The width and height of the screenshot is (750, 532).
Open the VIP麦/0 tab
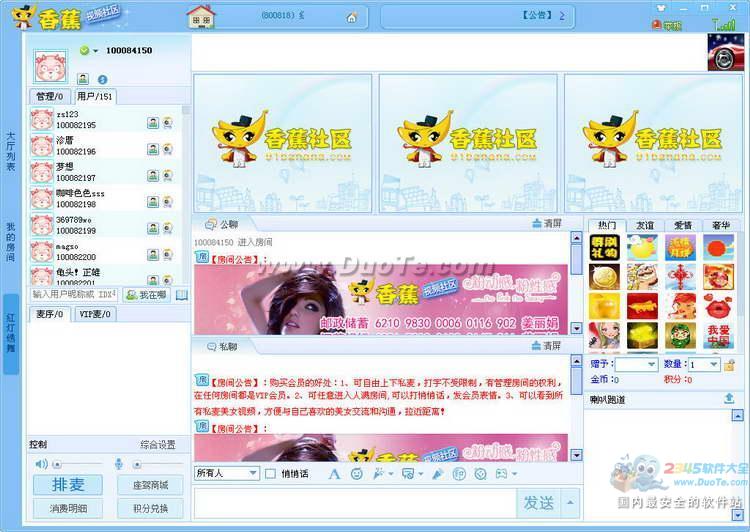click(x=95, y=314)
